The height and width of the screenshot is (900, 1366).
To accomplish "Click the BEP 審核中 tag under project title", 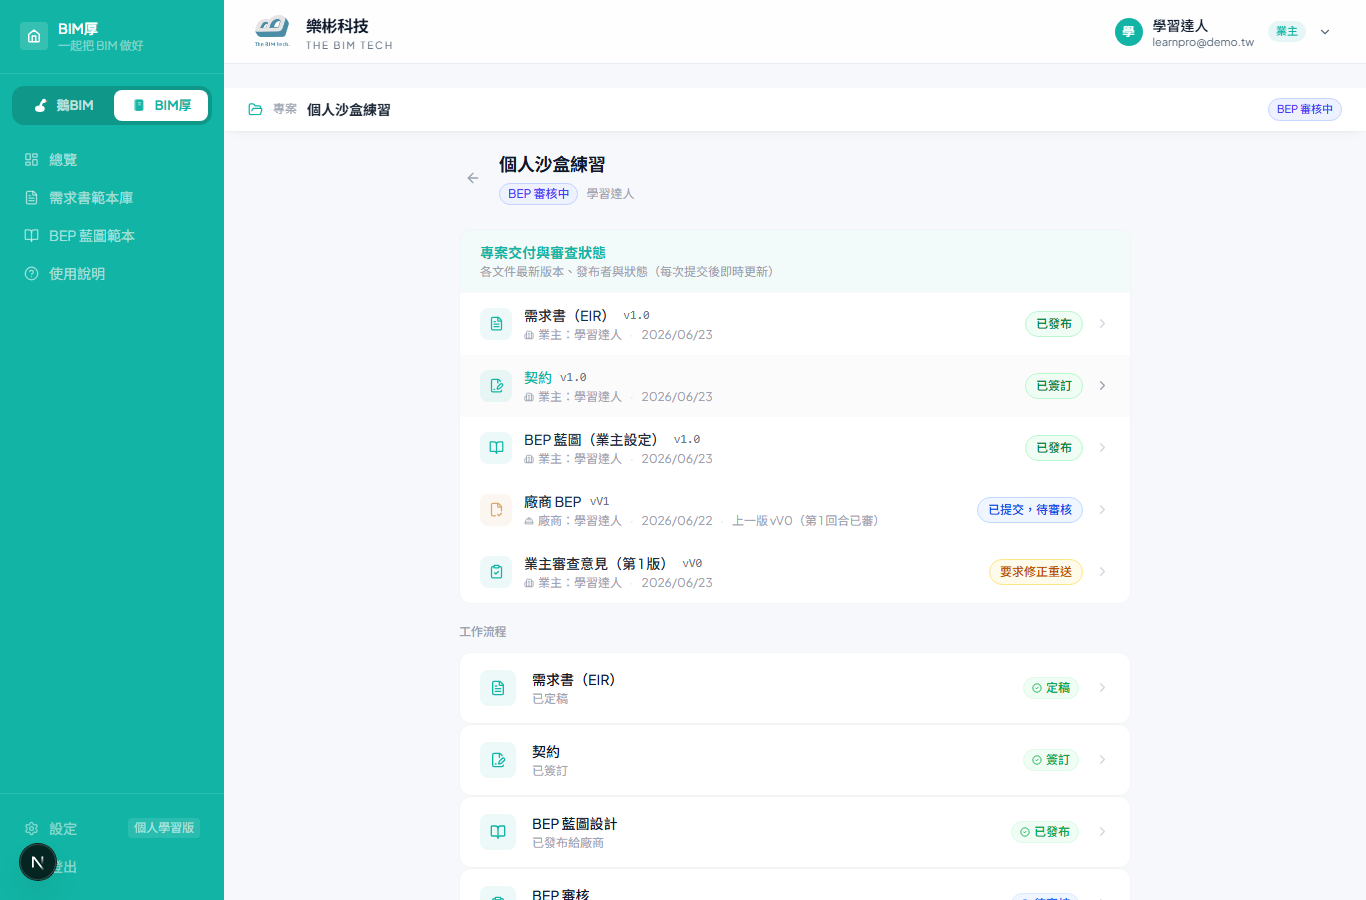I will (x=538, y=194).
